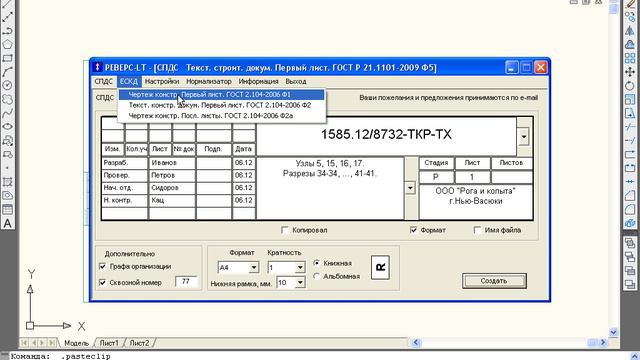
Task: Select the Circle draw tool
Action: (7, 85)
